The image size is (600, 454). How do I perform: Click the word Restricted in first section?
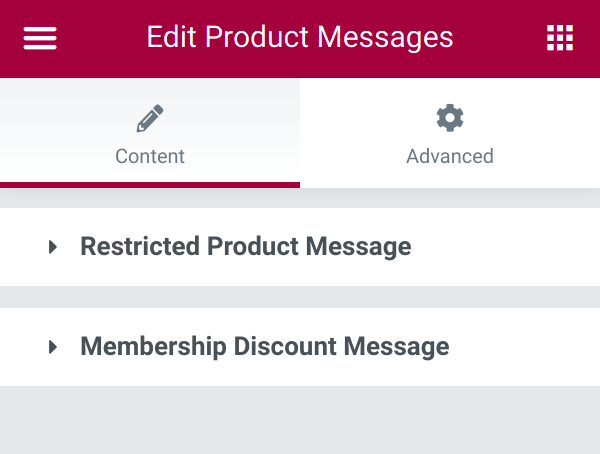(x=140, y=246)
